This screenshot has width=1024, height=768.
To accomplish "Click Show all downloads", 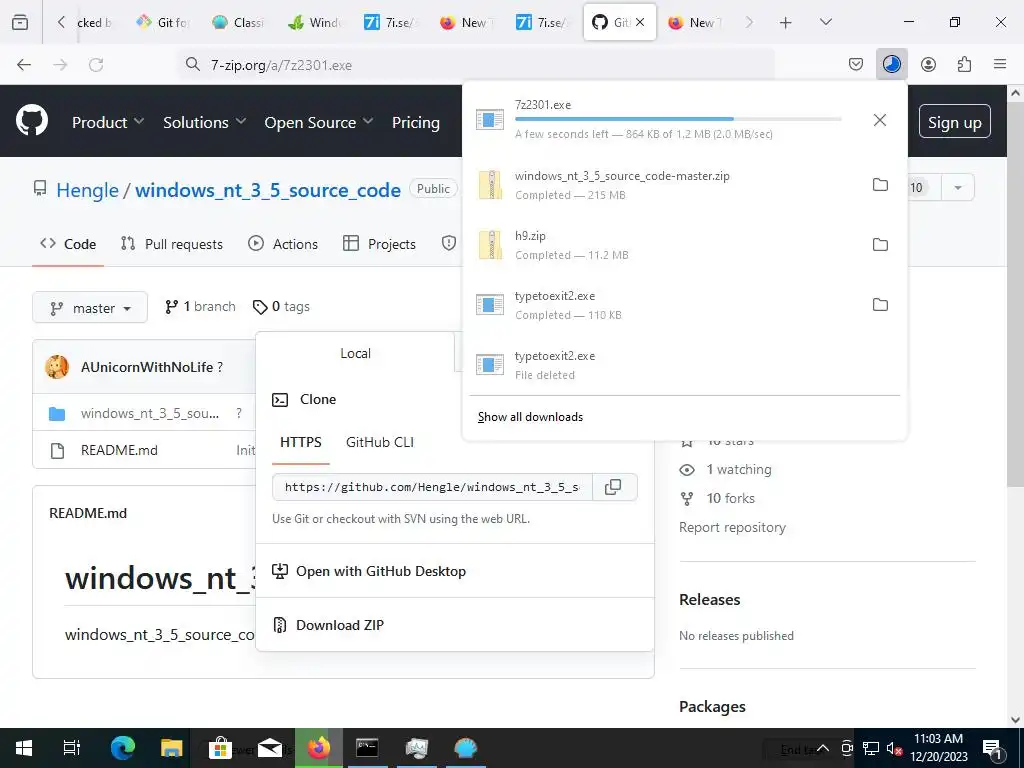I will pos(530,417).
